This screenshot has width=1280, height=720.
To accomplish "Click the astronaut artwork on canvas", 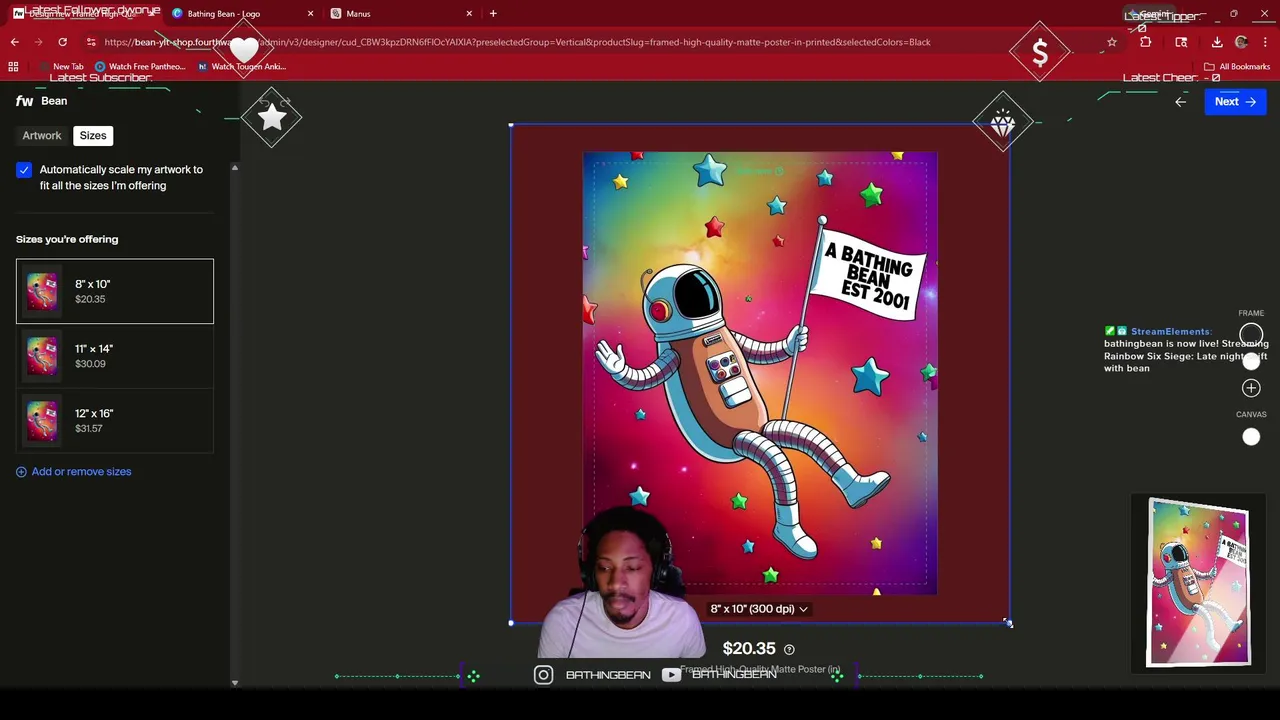I will pyautogui.click(x=760, y=372).
